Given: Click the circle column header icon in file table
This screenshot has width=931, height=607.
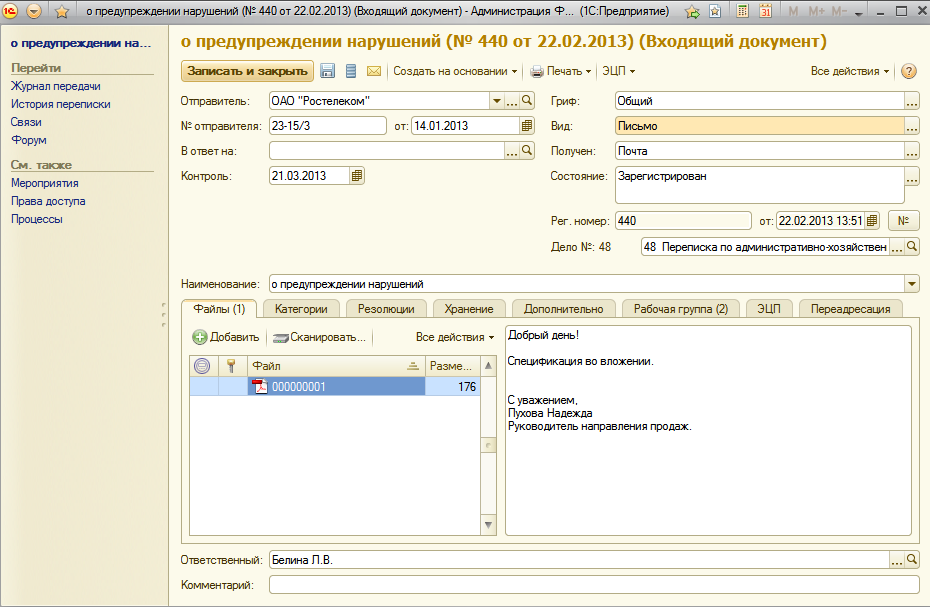Looking at the screenshot, I should coord(202,366).
